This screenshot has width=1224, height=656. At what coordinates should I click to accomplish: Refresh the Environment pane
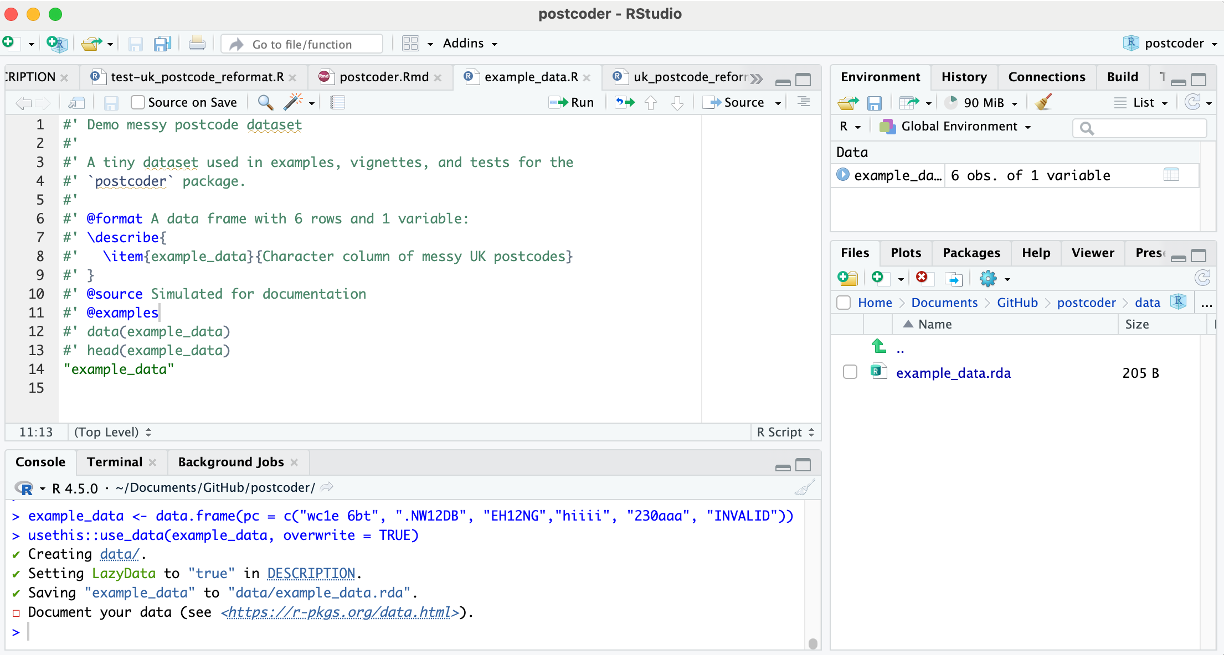tap(1192, 102)
